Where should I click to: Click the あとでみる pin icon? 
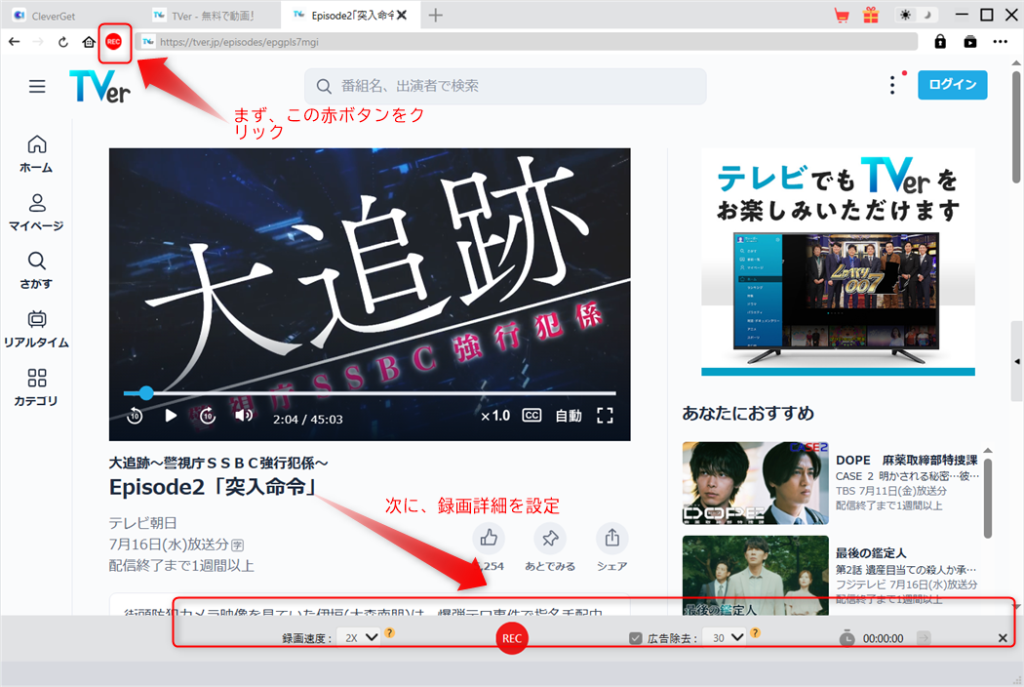click(x=550, y=538)
